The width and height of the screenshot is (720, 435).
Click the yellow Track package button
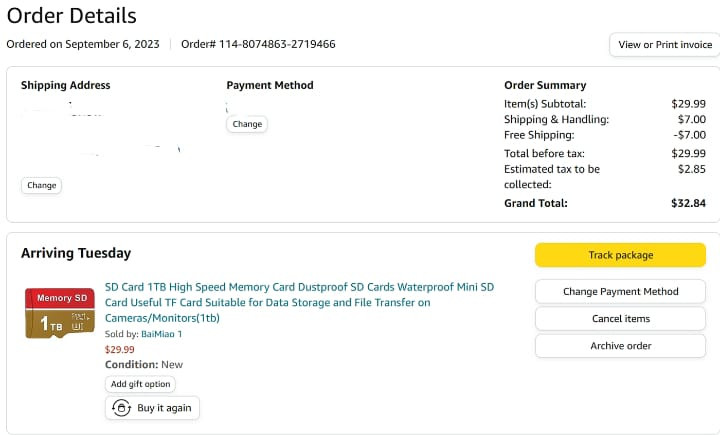click(x=620, y=255)
